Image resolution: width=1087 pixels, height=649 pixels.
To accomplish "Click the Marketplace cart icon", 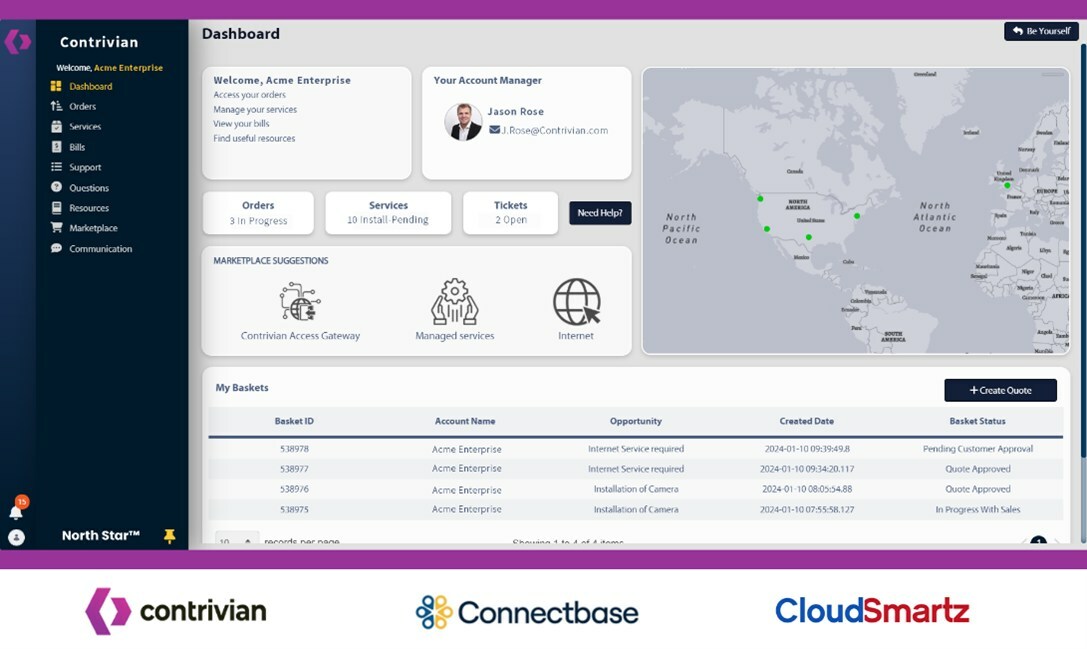I will [56, 227].
